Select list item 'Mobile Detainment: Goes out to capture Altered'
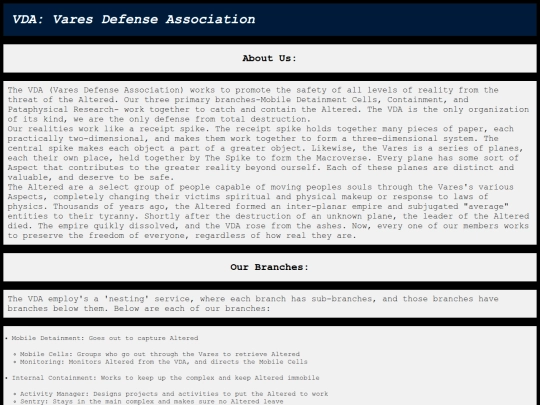 coord(105,338)
